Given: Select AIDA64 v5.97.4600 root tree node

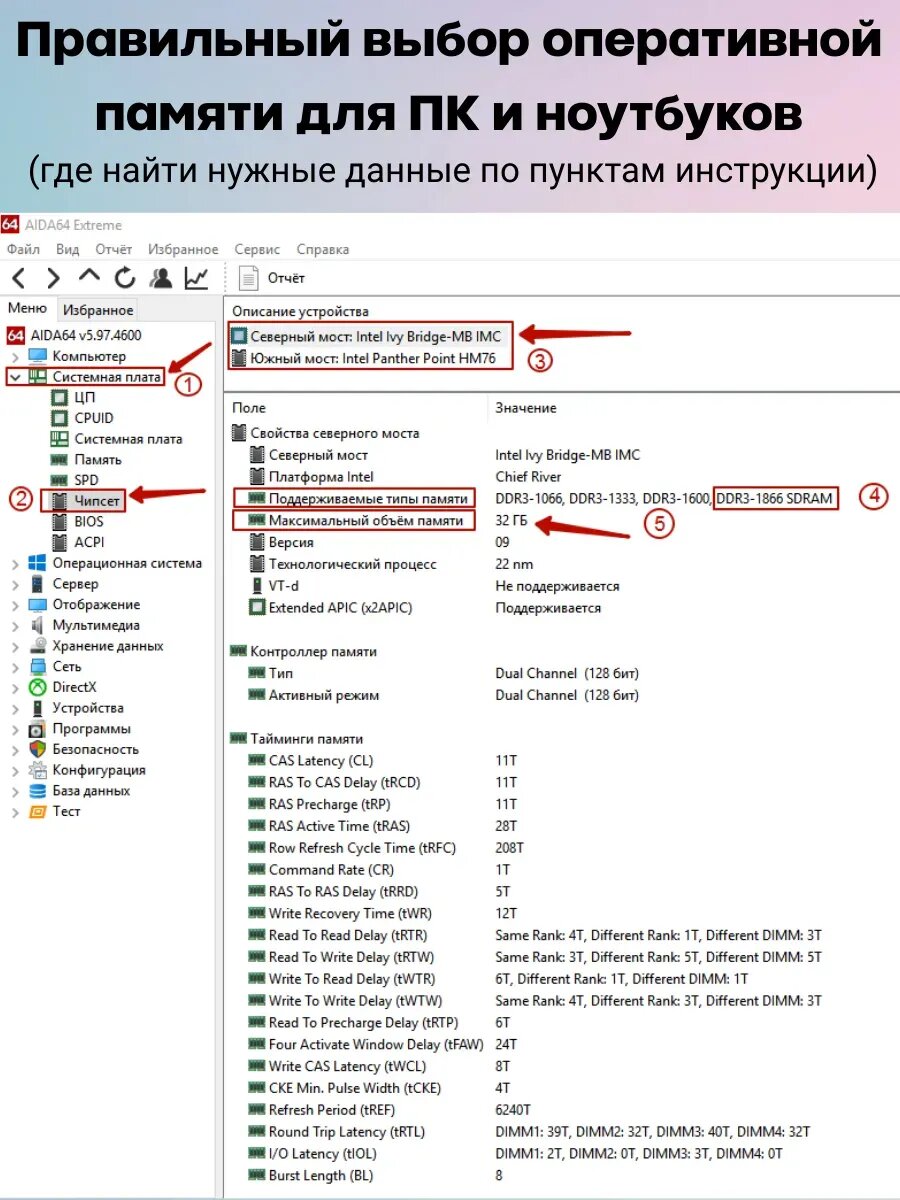Looking at the screenshot, I should (x=75, y=335).
